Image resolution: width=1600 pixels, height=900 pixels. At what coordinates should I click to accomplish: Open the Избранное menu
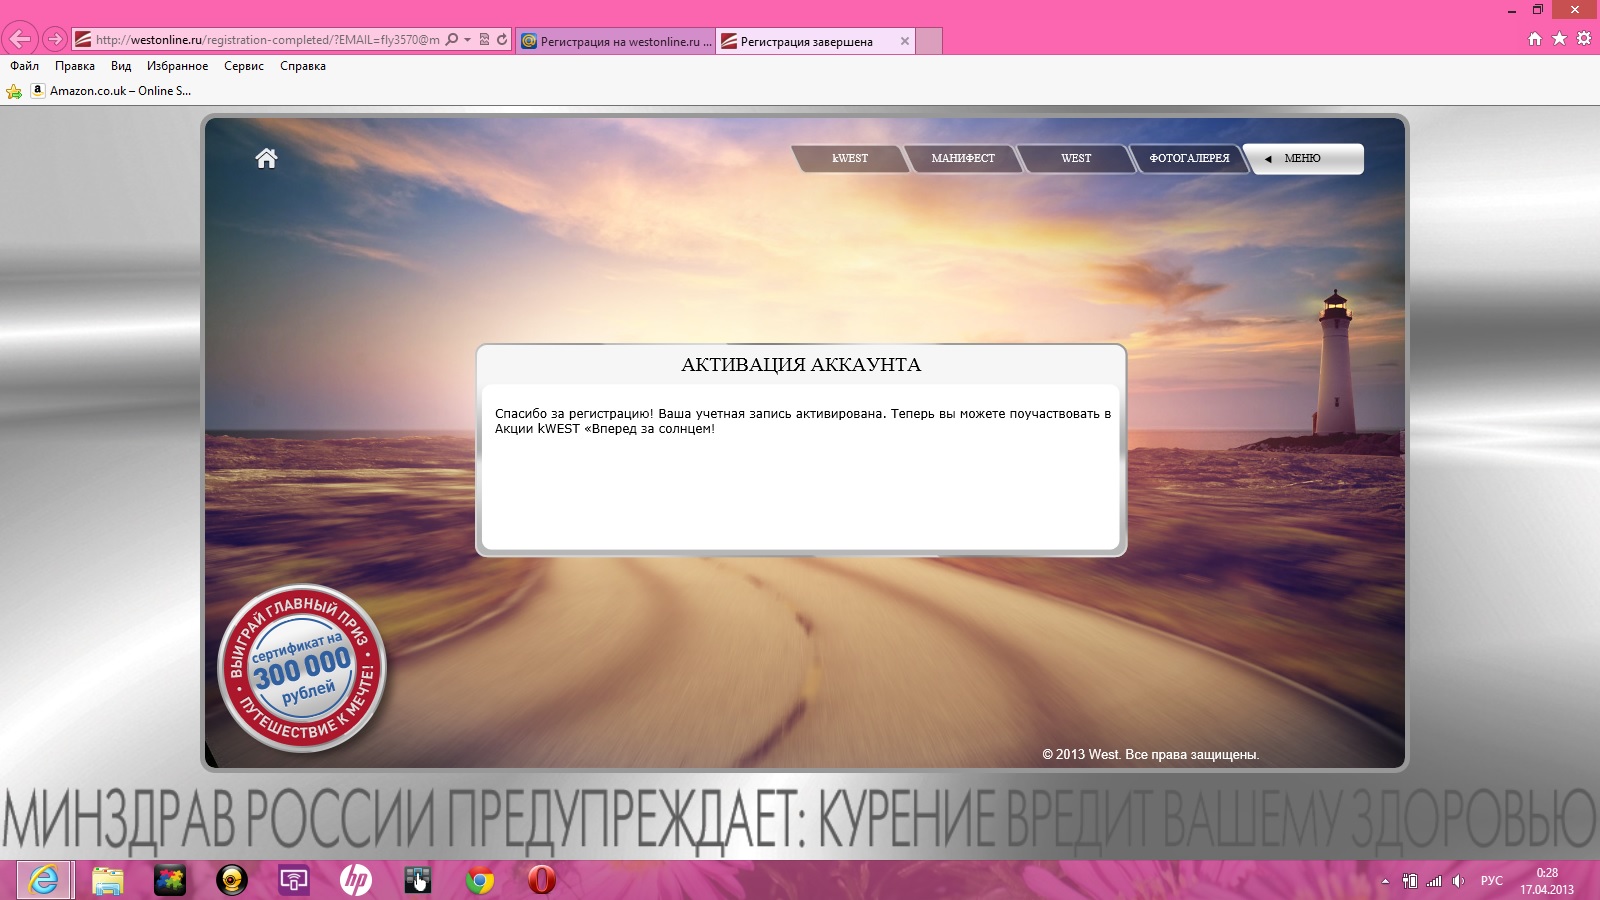pyautogui.click(x=178, y=66)
